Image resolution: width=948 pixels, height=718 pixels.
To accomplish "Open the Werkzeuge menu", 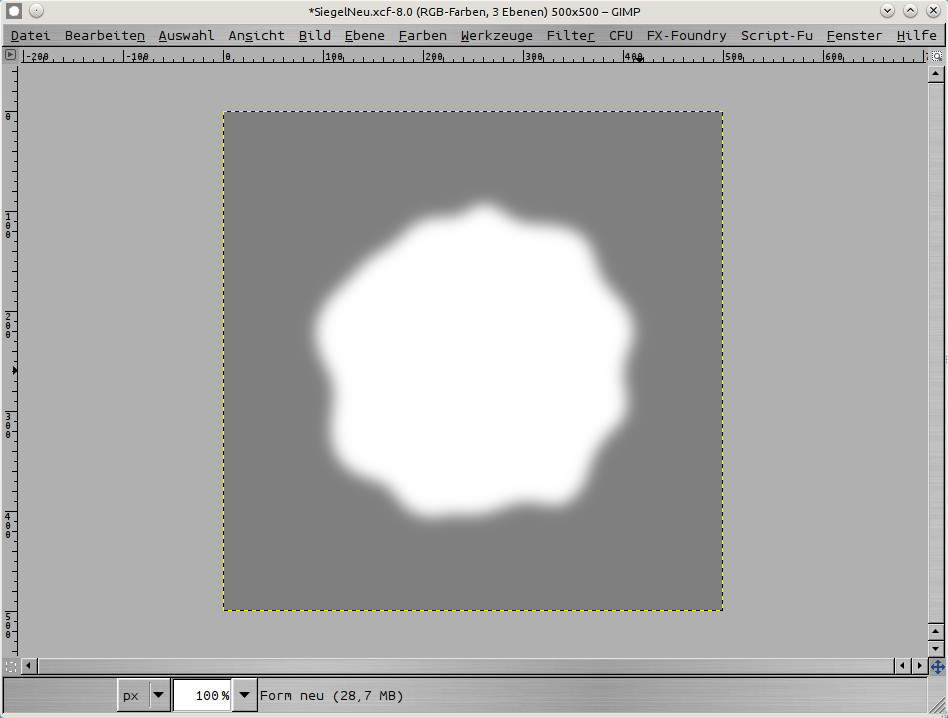I will coord(496,35).
